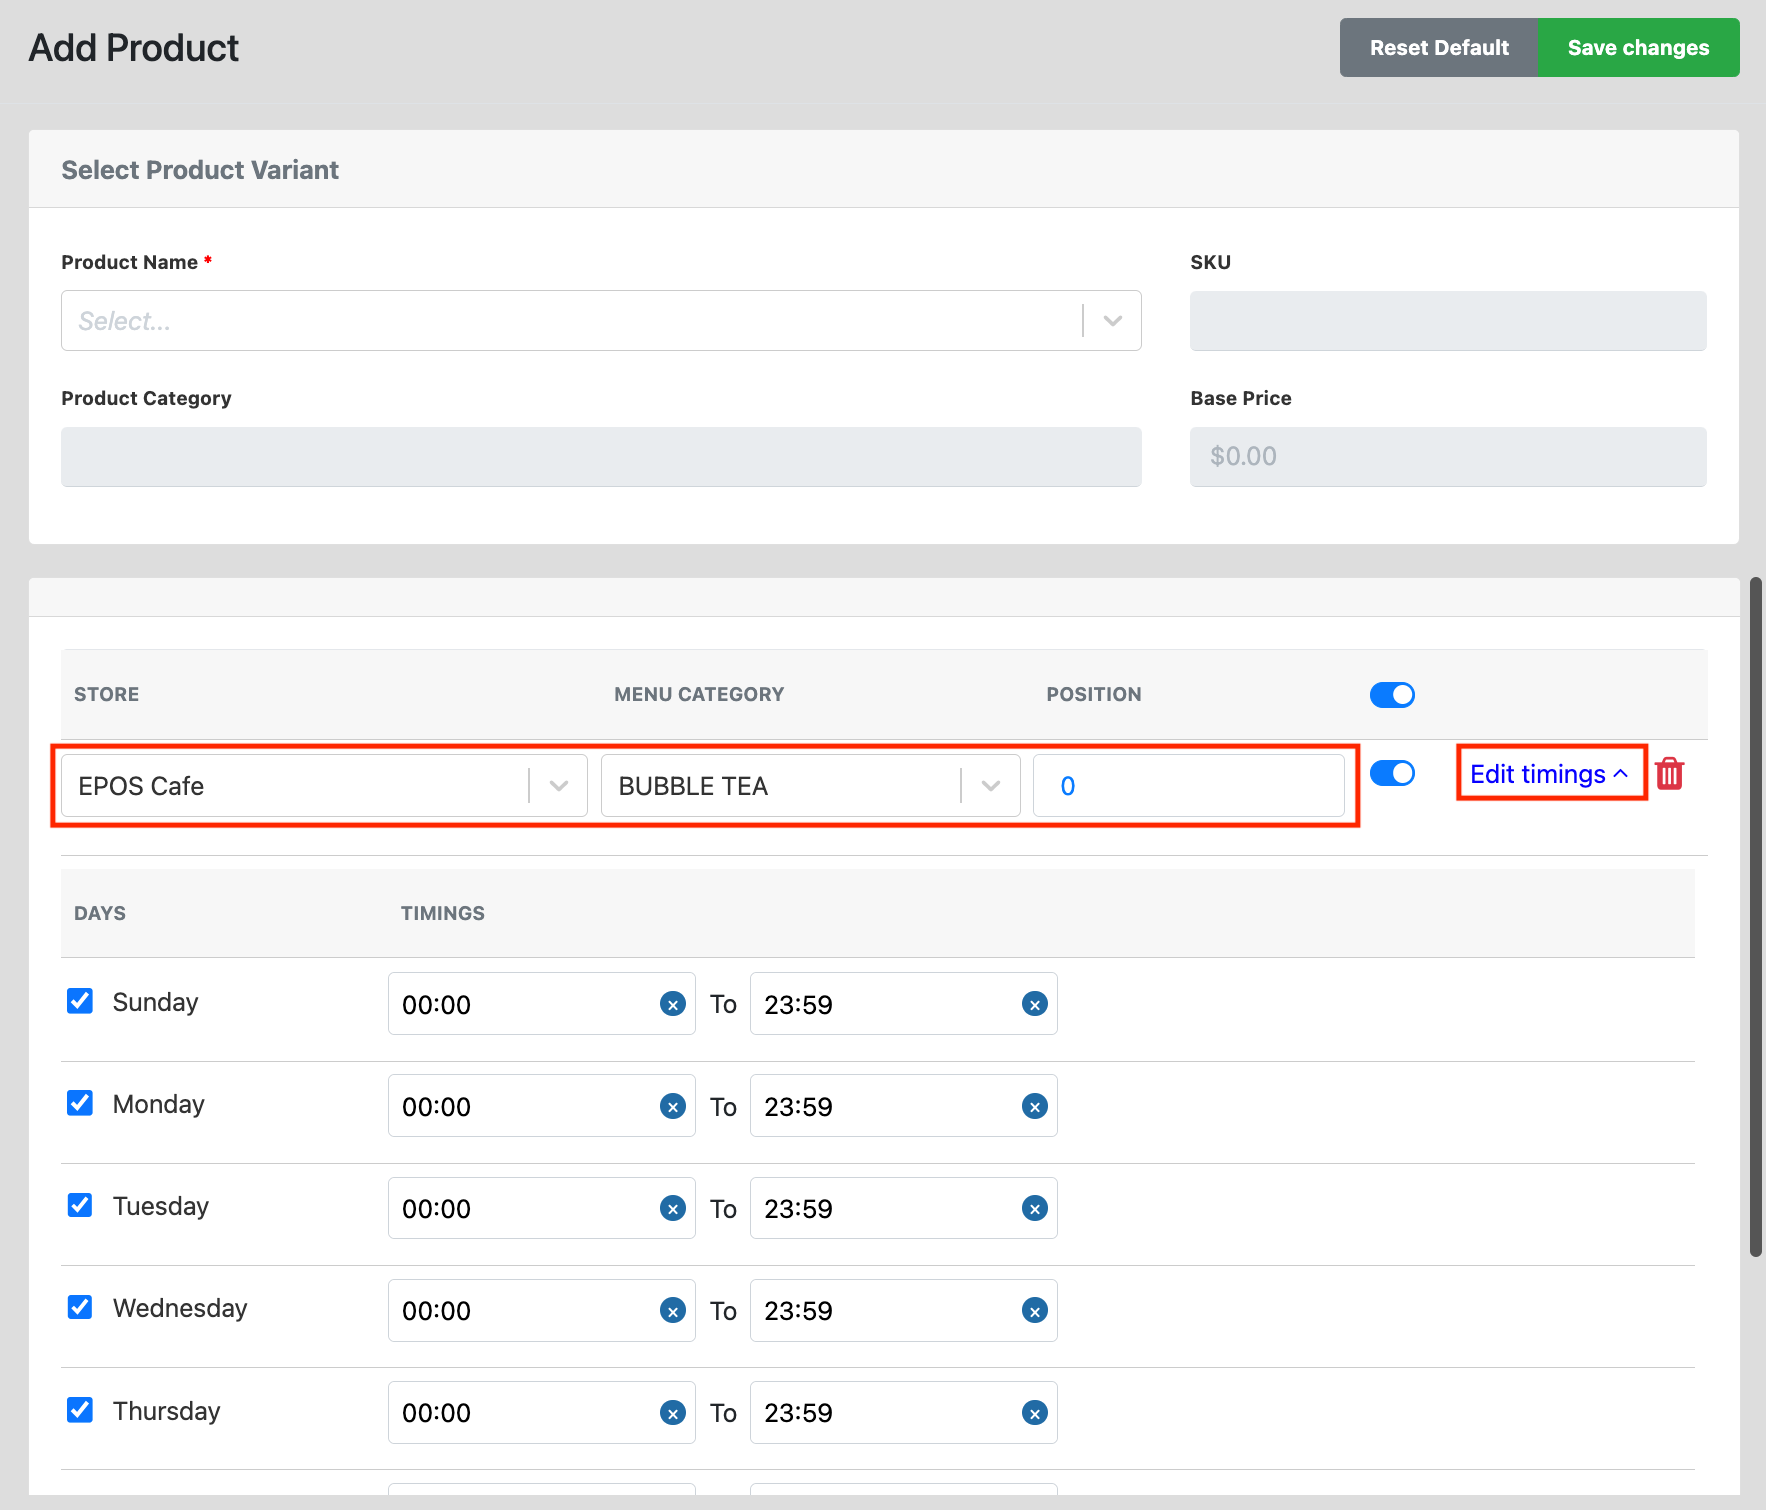
Task: Clear Sunday end time 23:59 with x icon
Action: coord(1035,1004)
